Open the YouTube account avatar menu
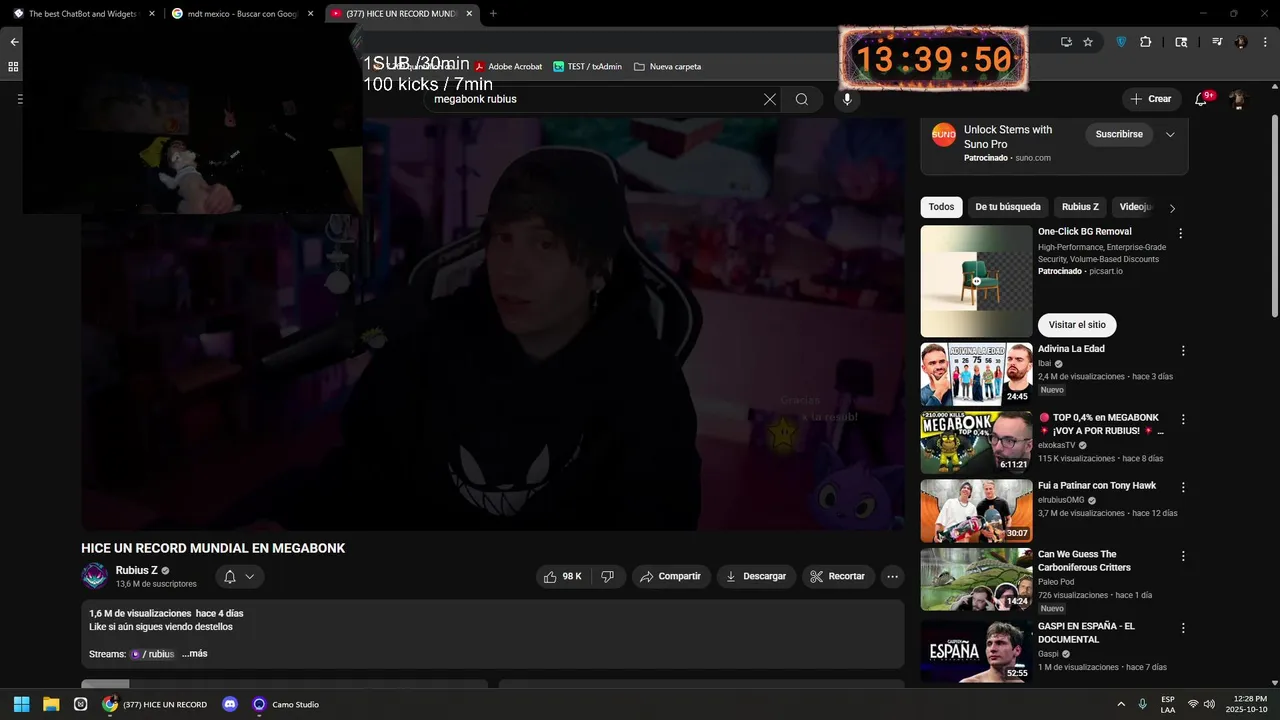Screen dimensions: 1280x720 (1237, 99)
